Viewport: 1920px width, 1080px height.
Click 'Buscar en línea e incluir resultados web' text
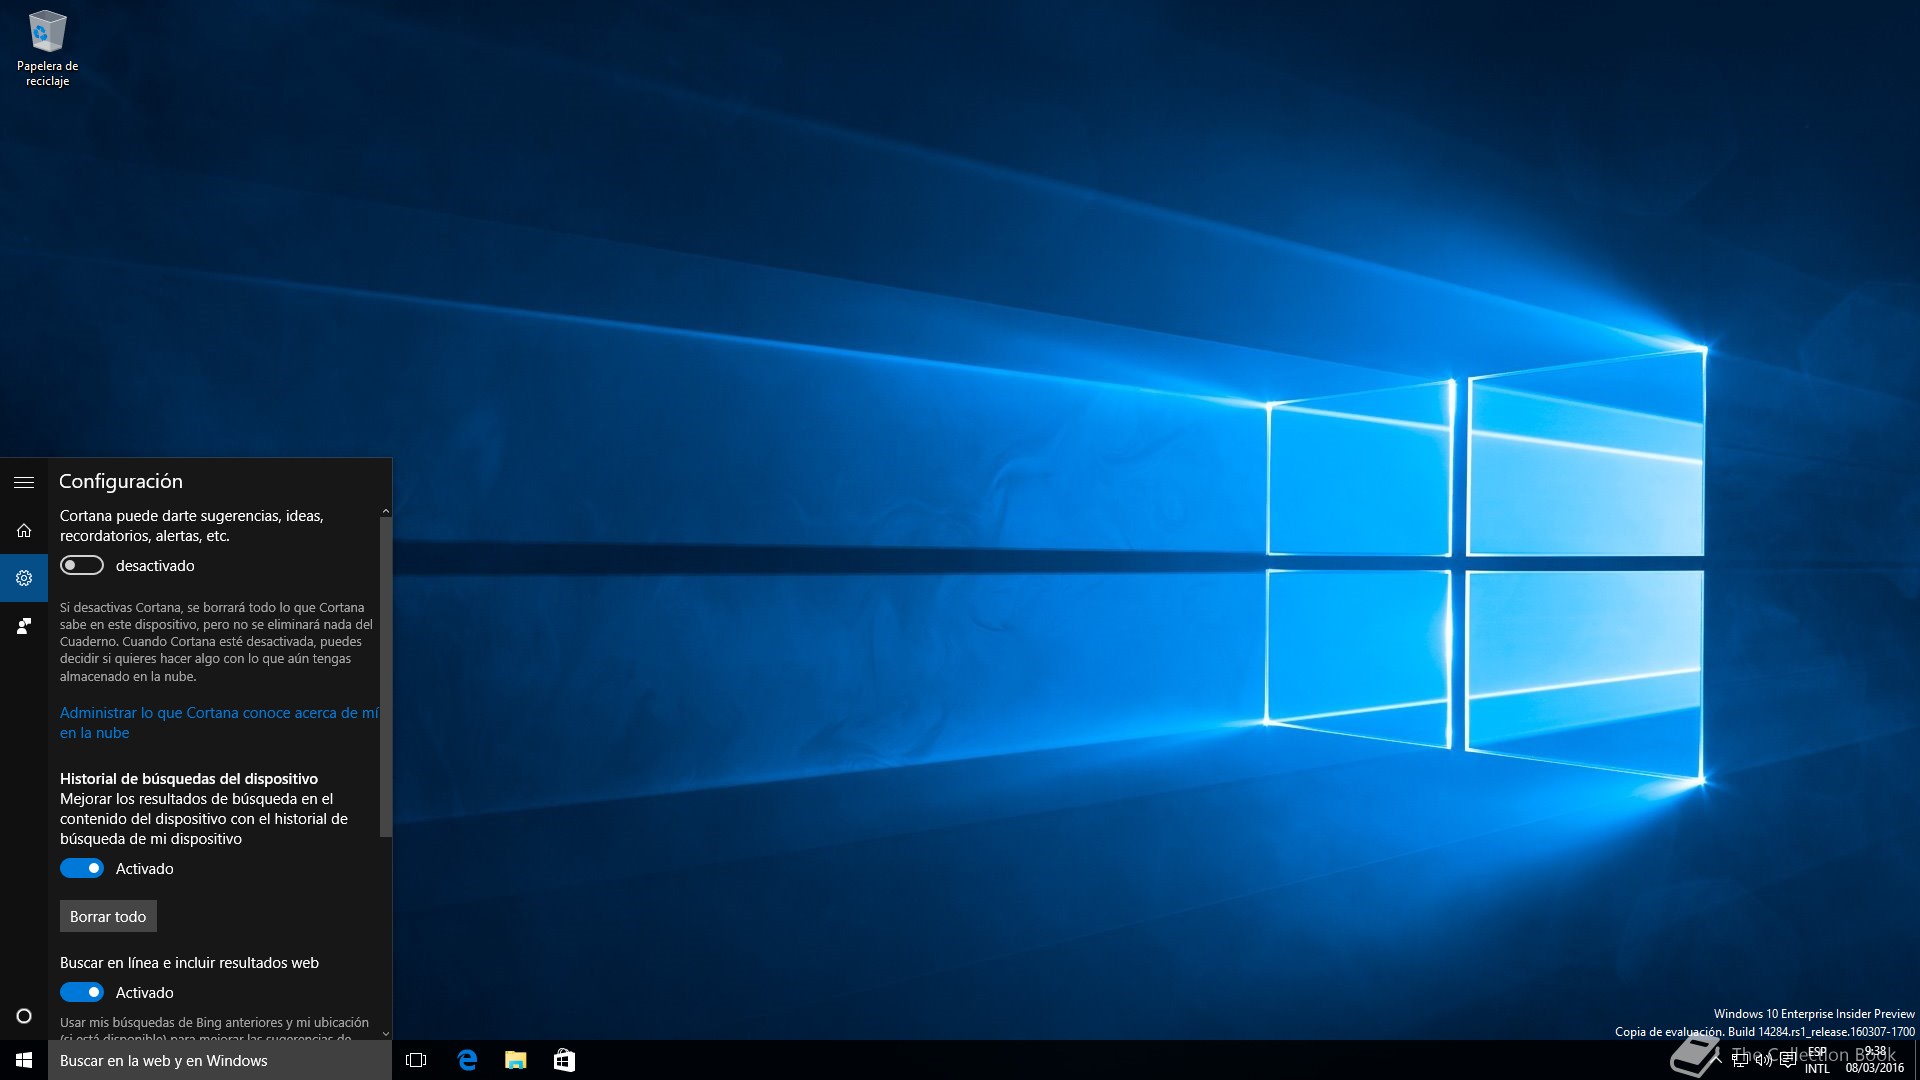point(189,962)
